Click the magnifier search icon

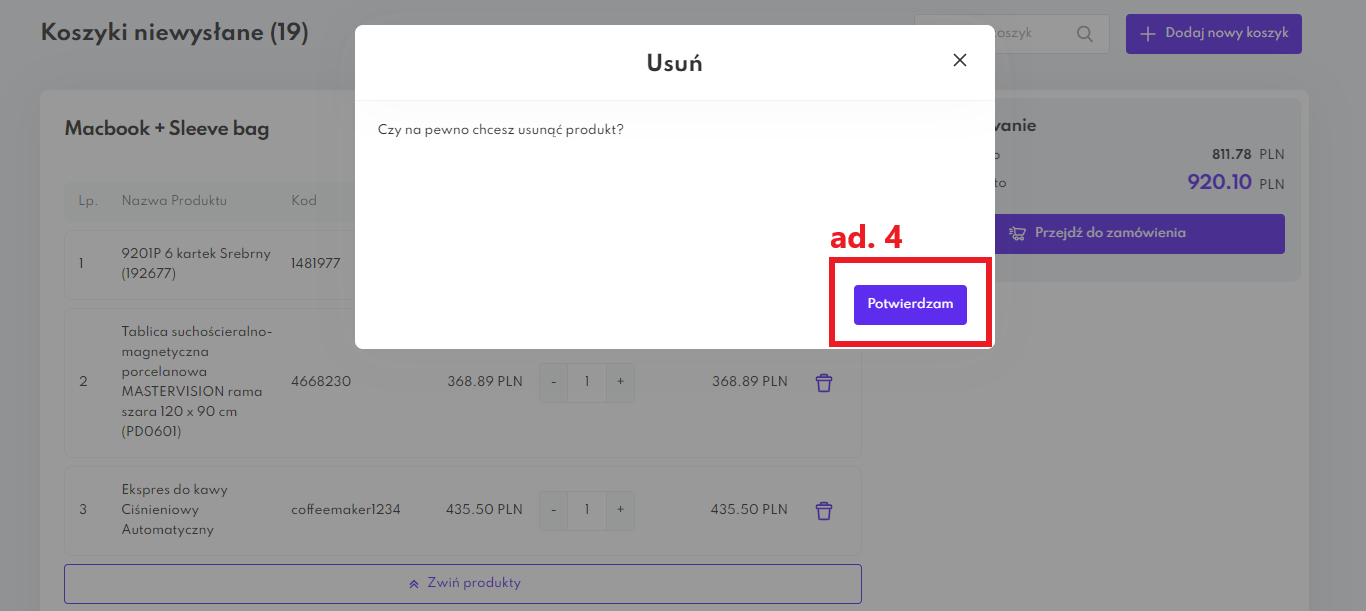1084,34
